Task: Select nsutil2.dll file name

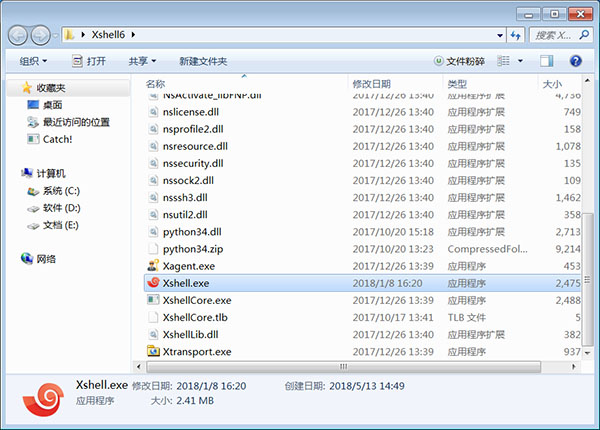Action: pos(185,215)
